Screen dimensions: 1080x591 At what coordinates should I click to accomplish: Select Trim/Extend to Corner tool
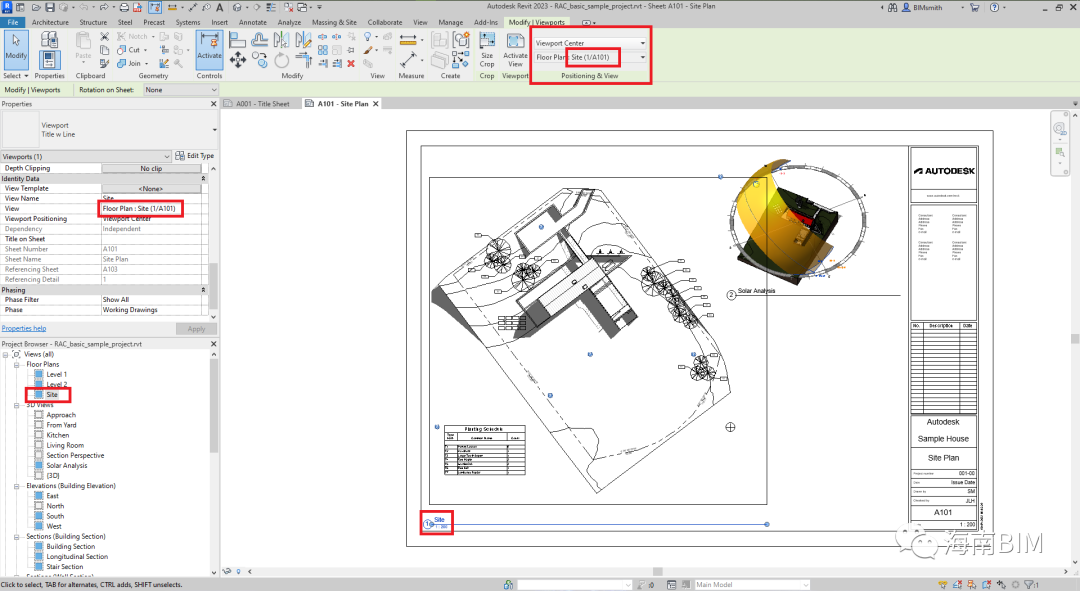(303, 61)
